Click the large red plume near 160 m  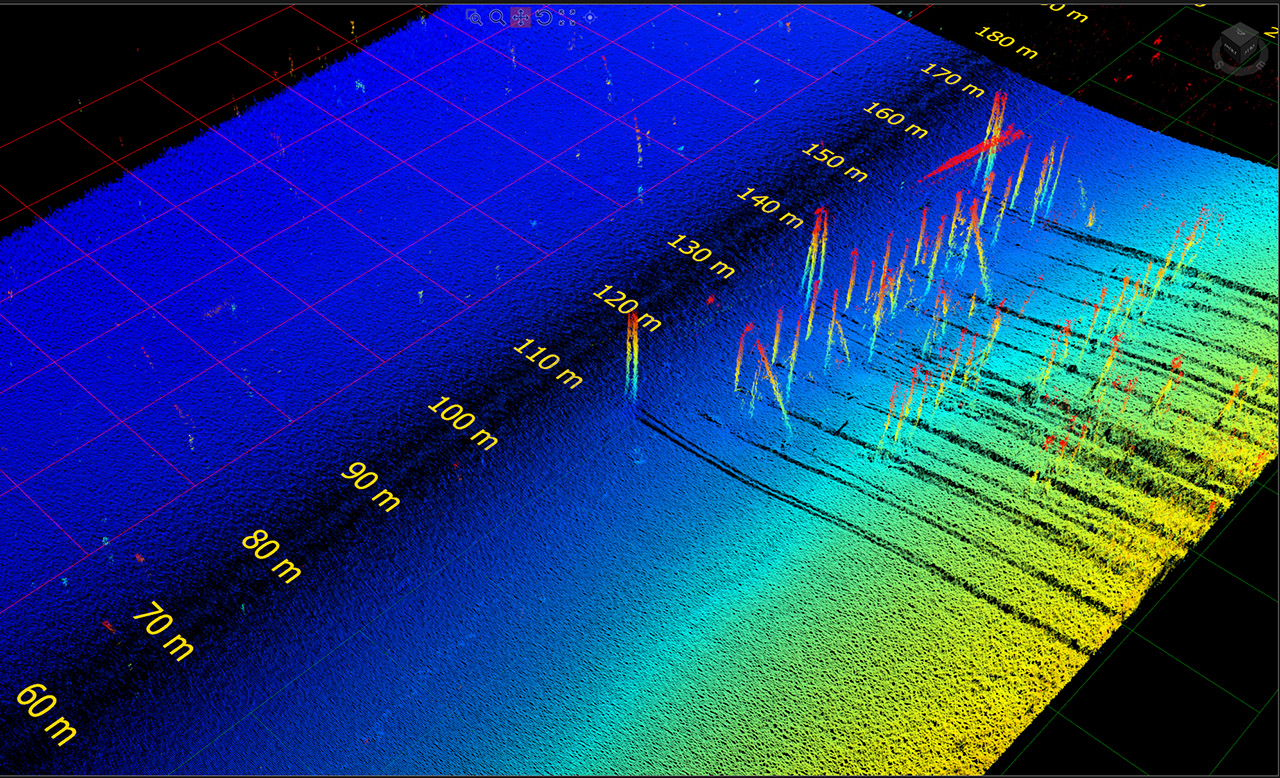click(x=975, y=150)
